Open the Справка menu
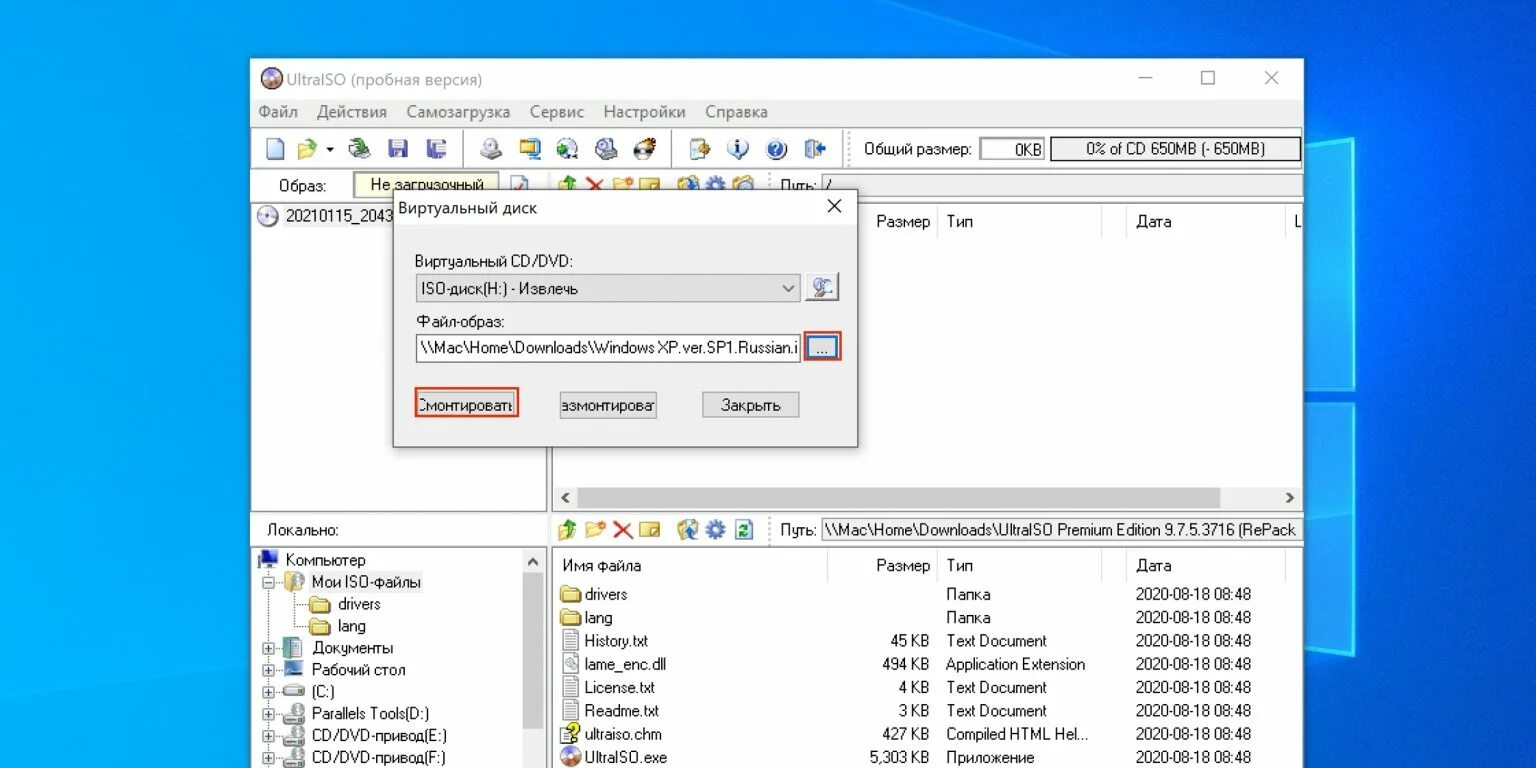This screenshot has width=1536, height=768. (x=736, y=112)
